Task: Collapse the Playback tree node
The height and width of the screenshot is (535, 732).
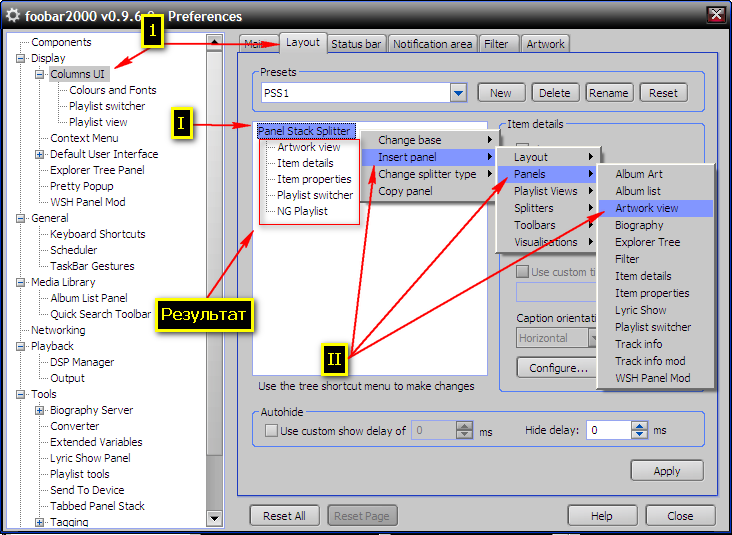Action: 20,346
